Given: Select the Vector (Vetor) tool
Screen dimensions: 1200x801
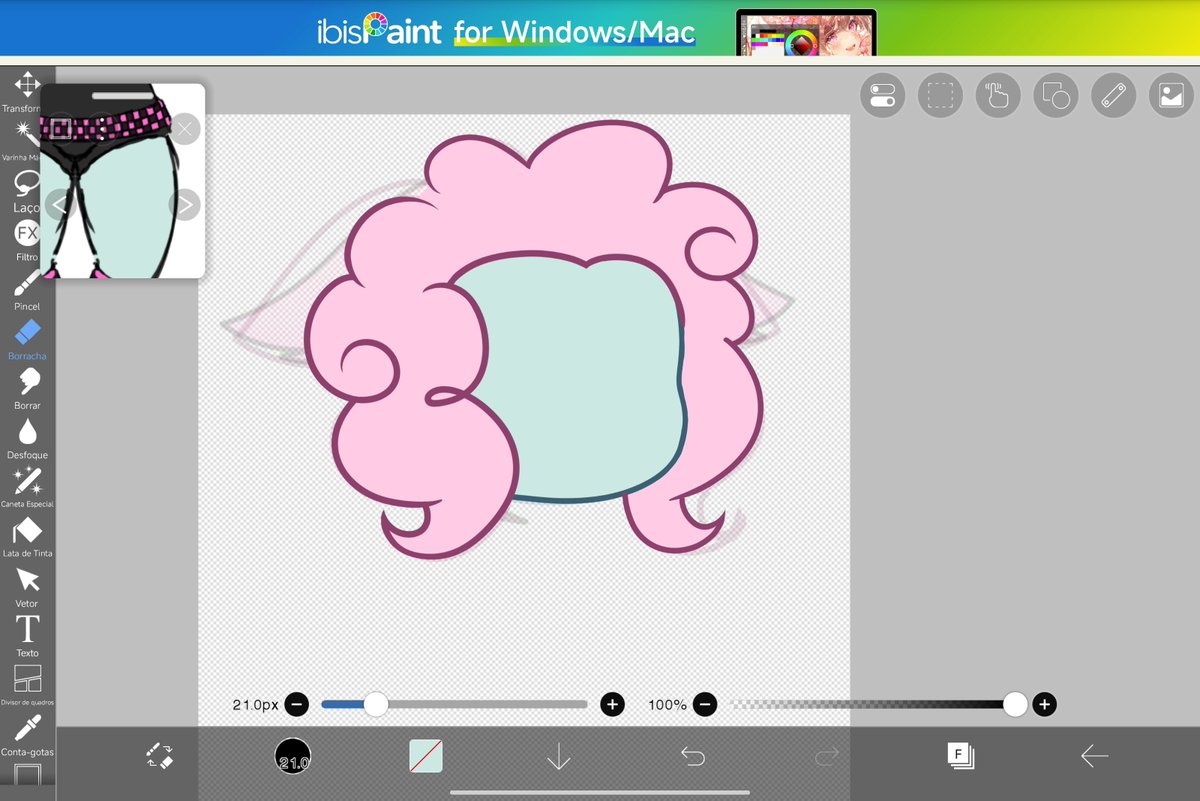Looking at the screenshot, I should pos(27,586).
